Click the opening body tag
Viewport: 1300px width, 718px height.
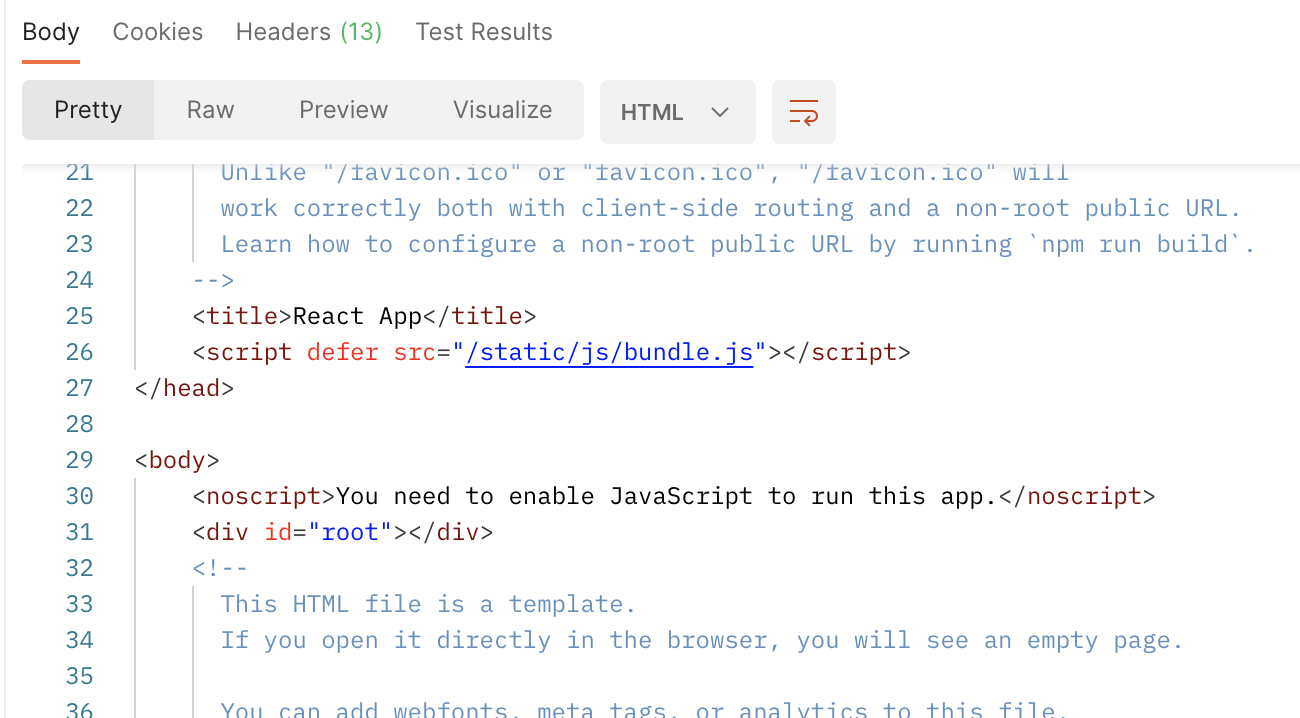click(177, 460)
